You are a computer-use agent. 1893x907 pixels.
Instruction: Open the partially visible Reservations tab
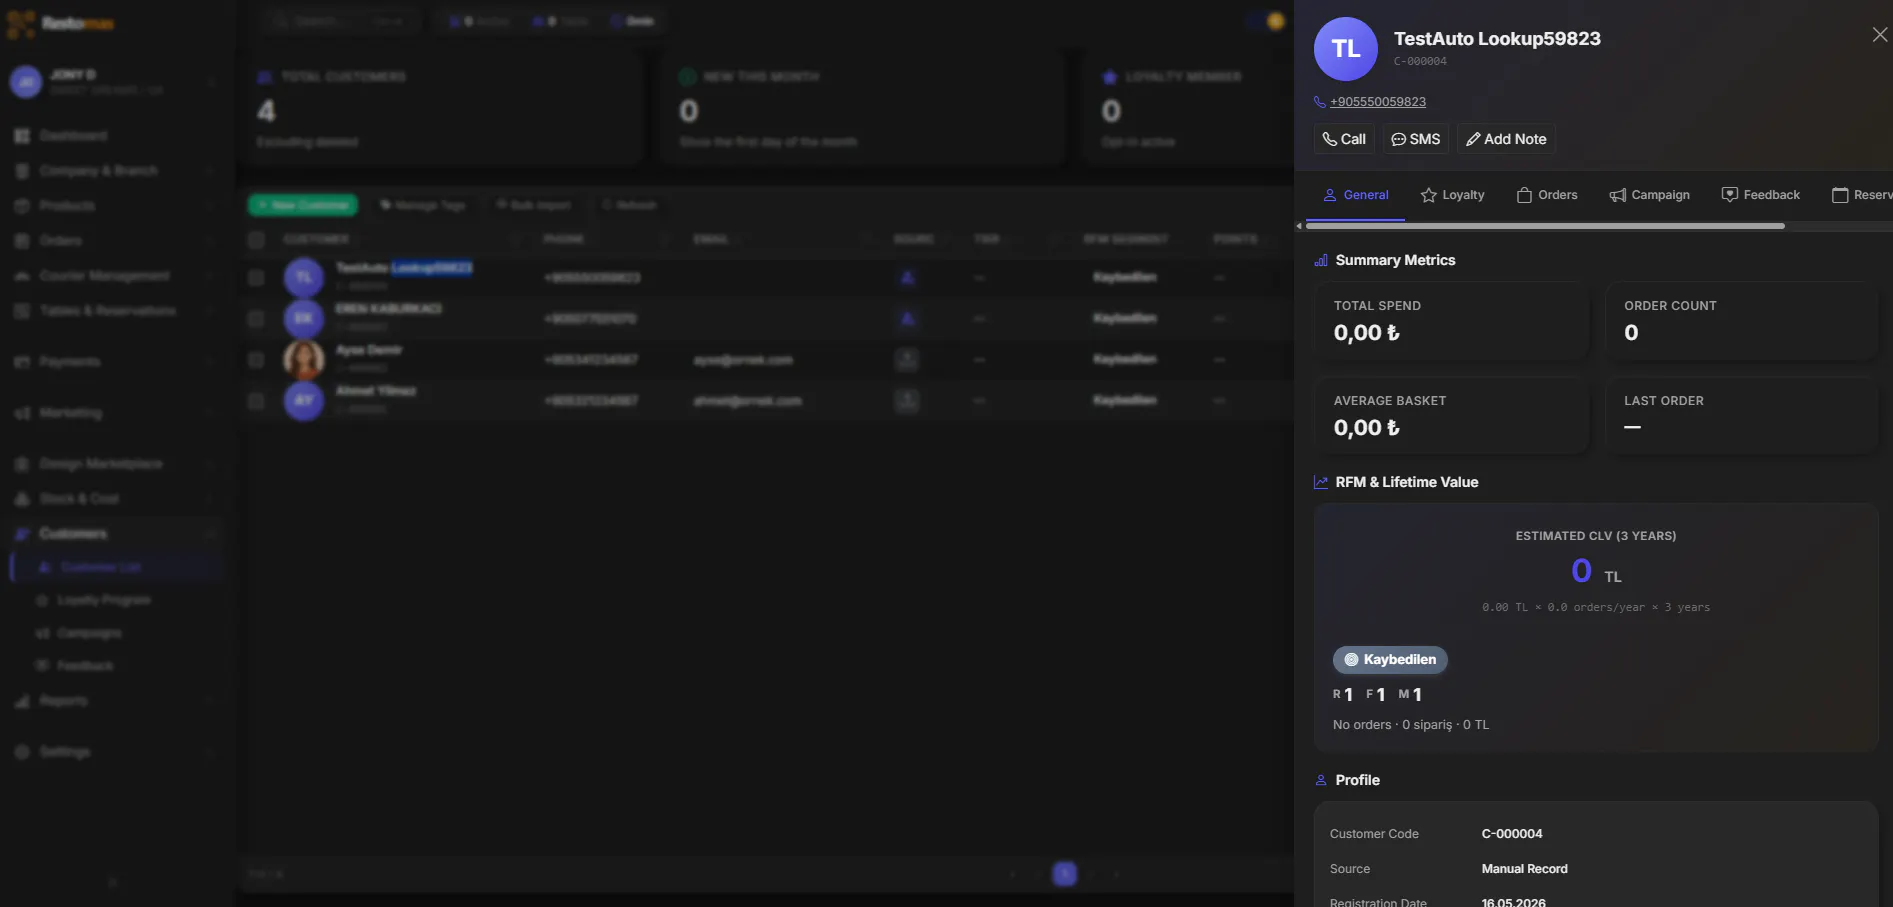1861,195
